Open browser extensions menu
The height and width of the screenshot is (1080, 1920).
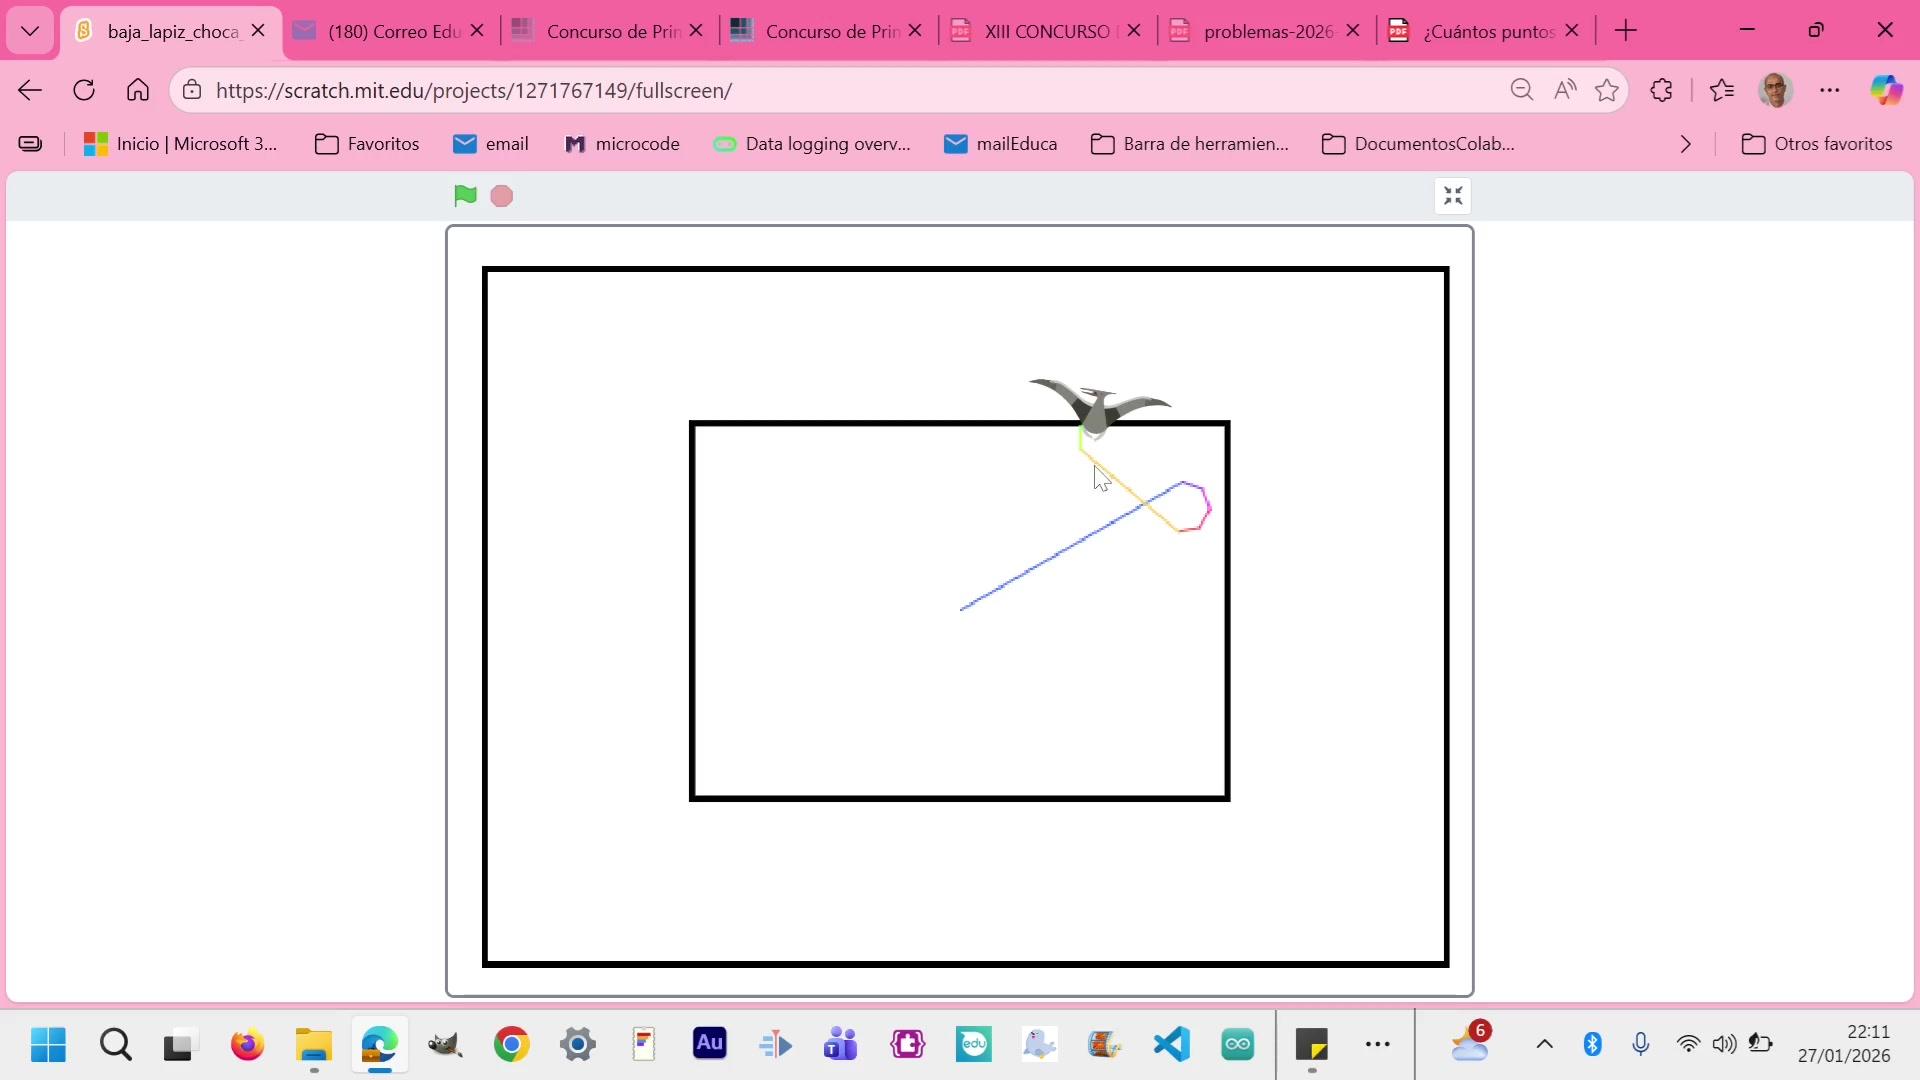point(1661,91)
